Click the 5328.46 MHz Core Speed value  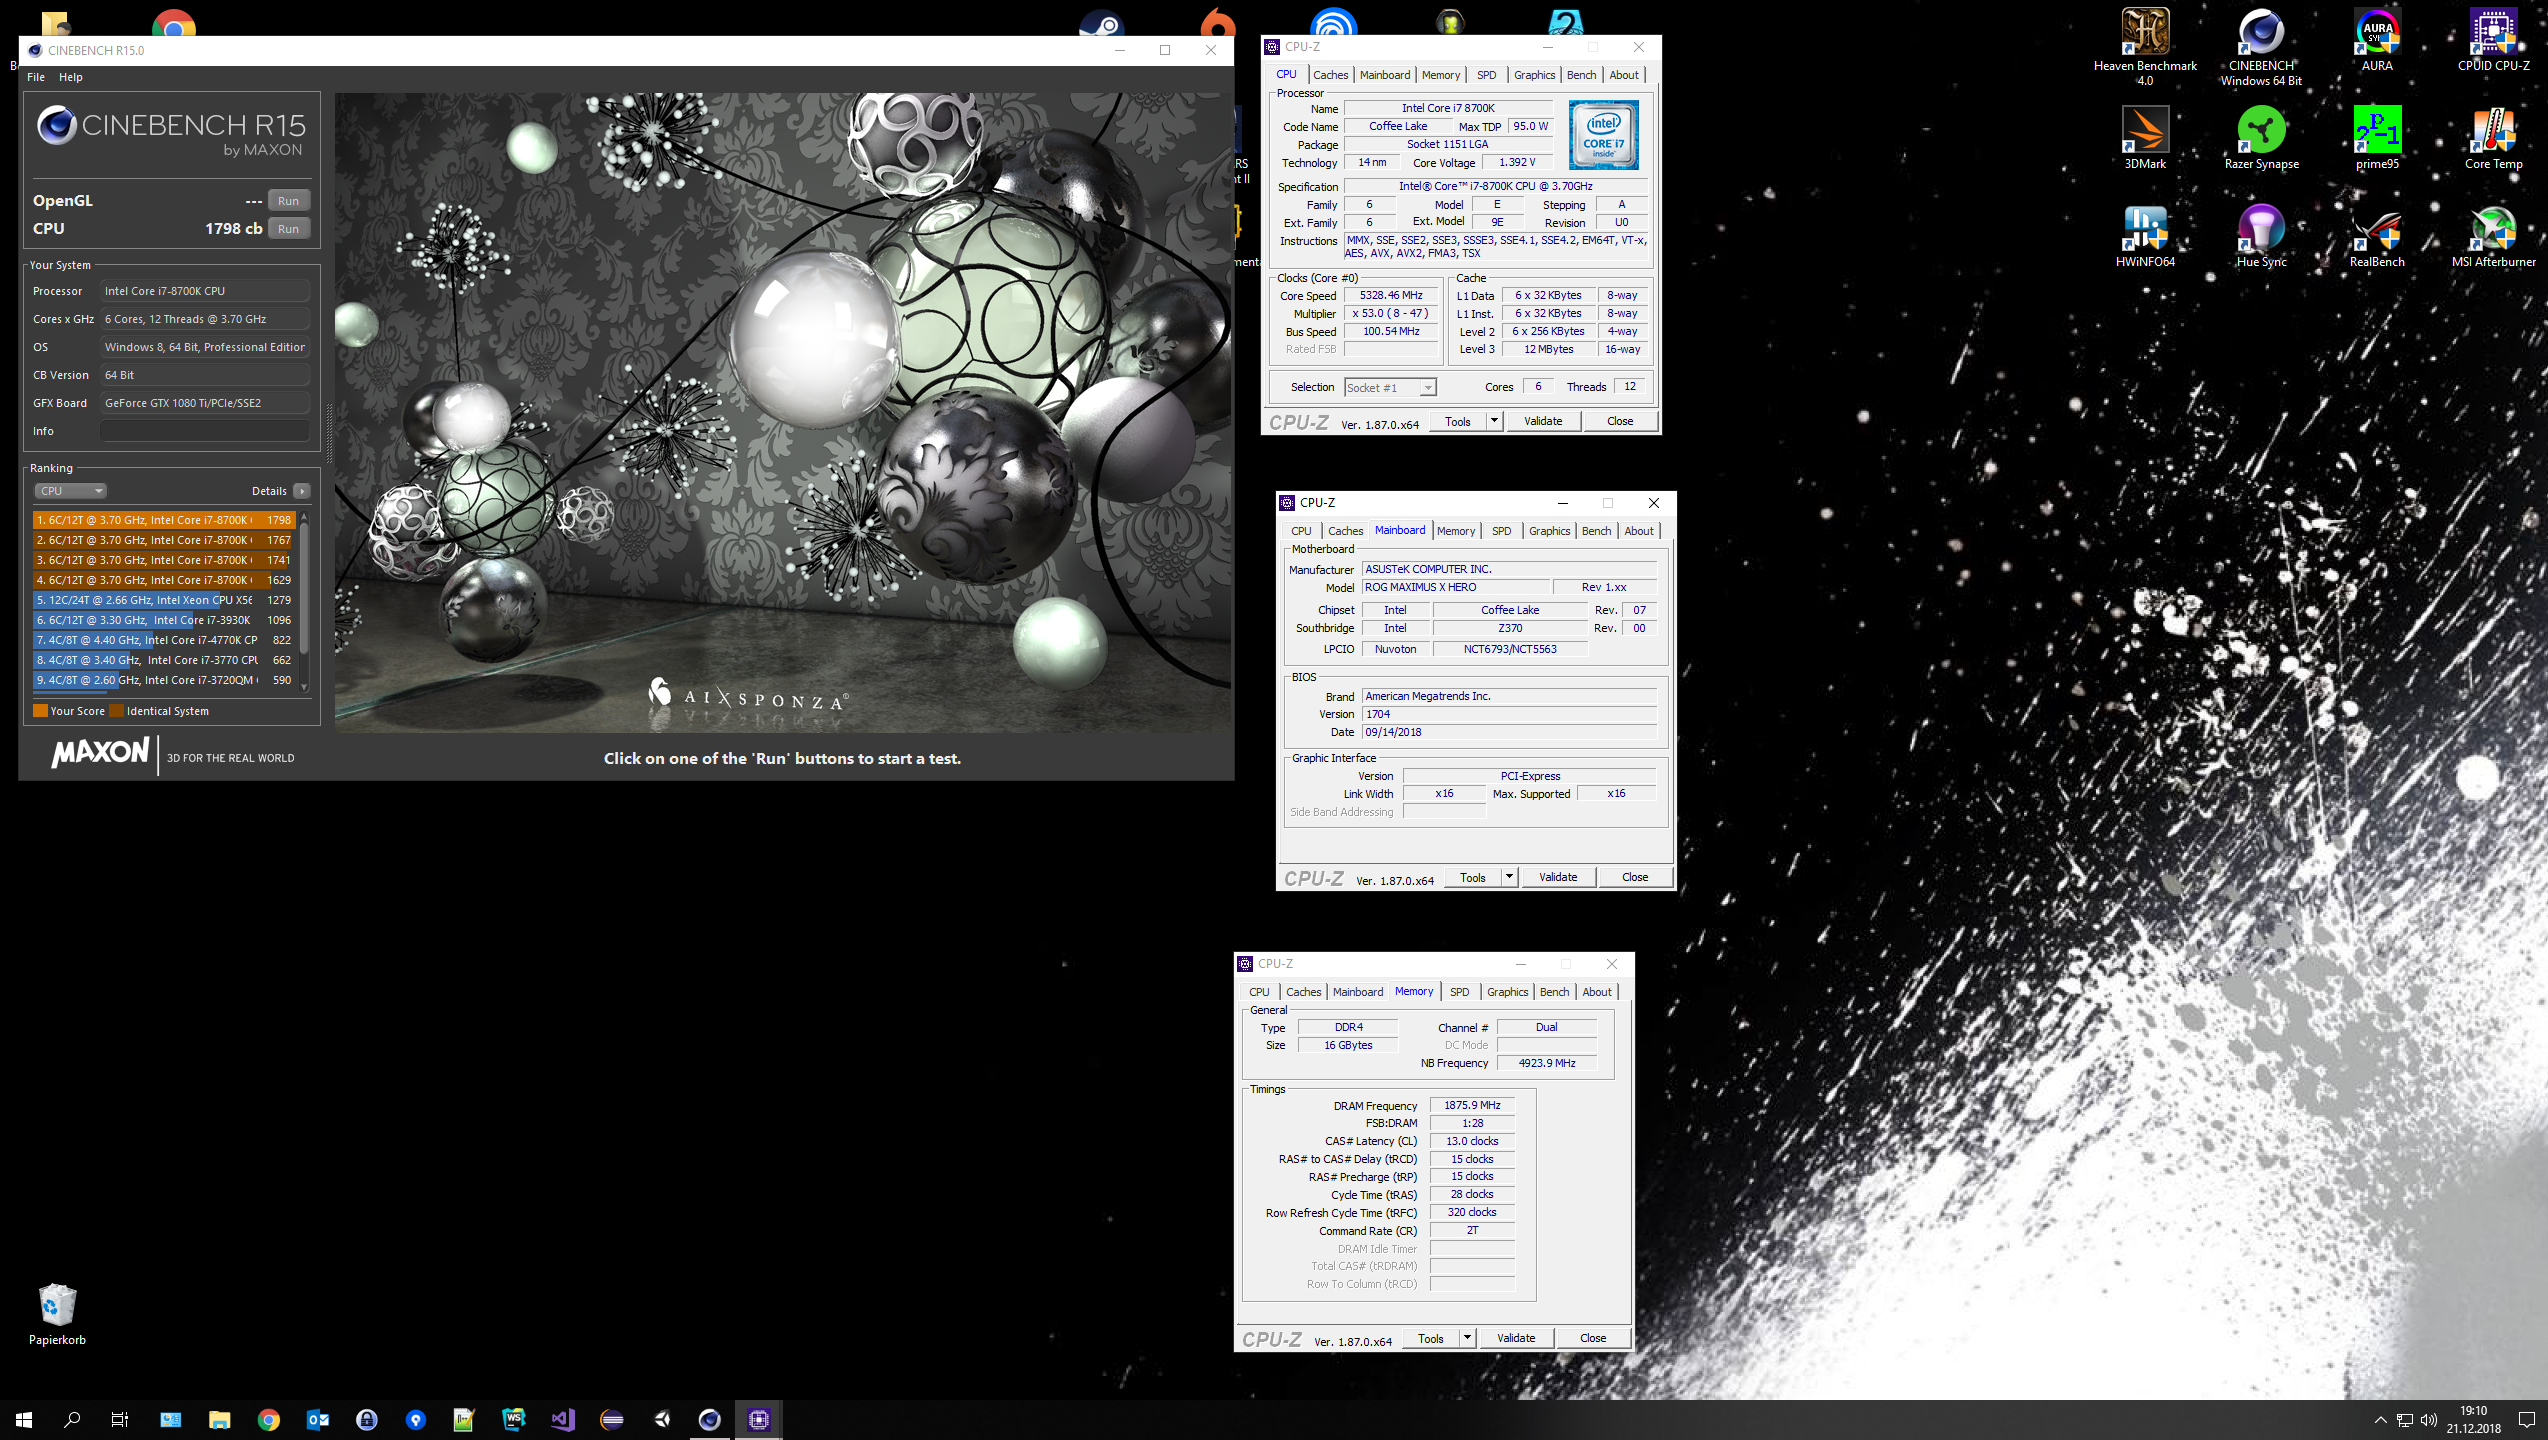[x=1390, y=295]
